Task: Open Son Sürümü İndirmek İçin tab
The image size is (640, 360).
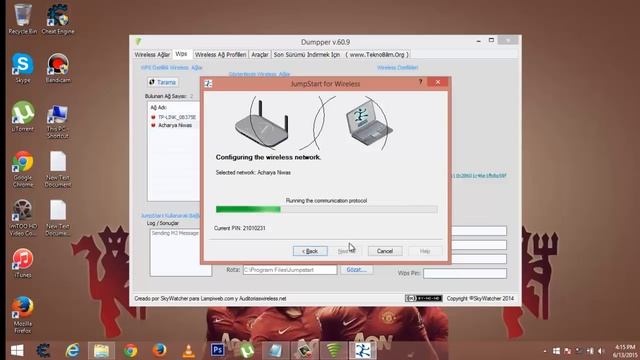Action: pyautogui.click(x=340, y=55)
